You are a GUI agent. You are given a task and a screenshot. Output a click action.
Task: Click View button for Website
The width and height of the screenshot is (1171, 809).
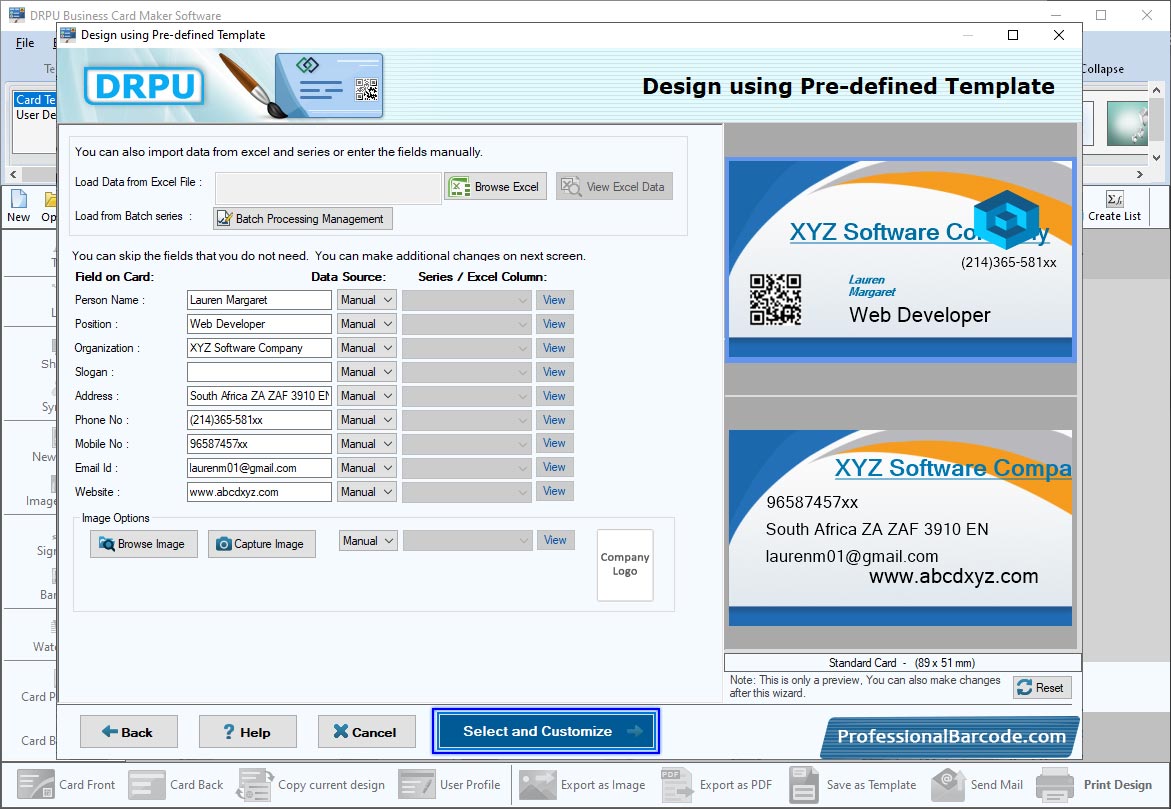click(x=554, y=491)
